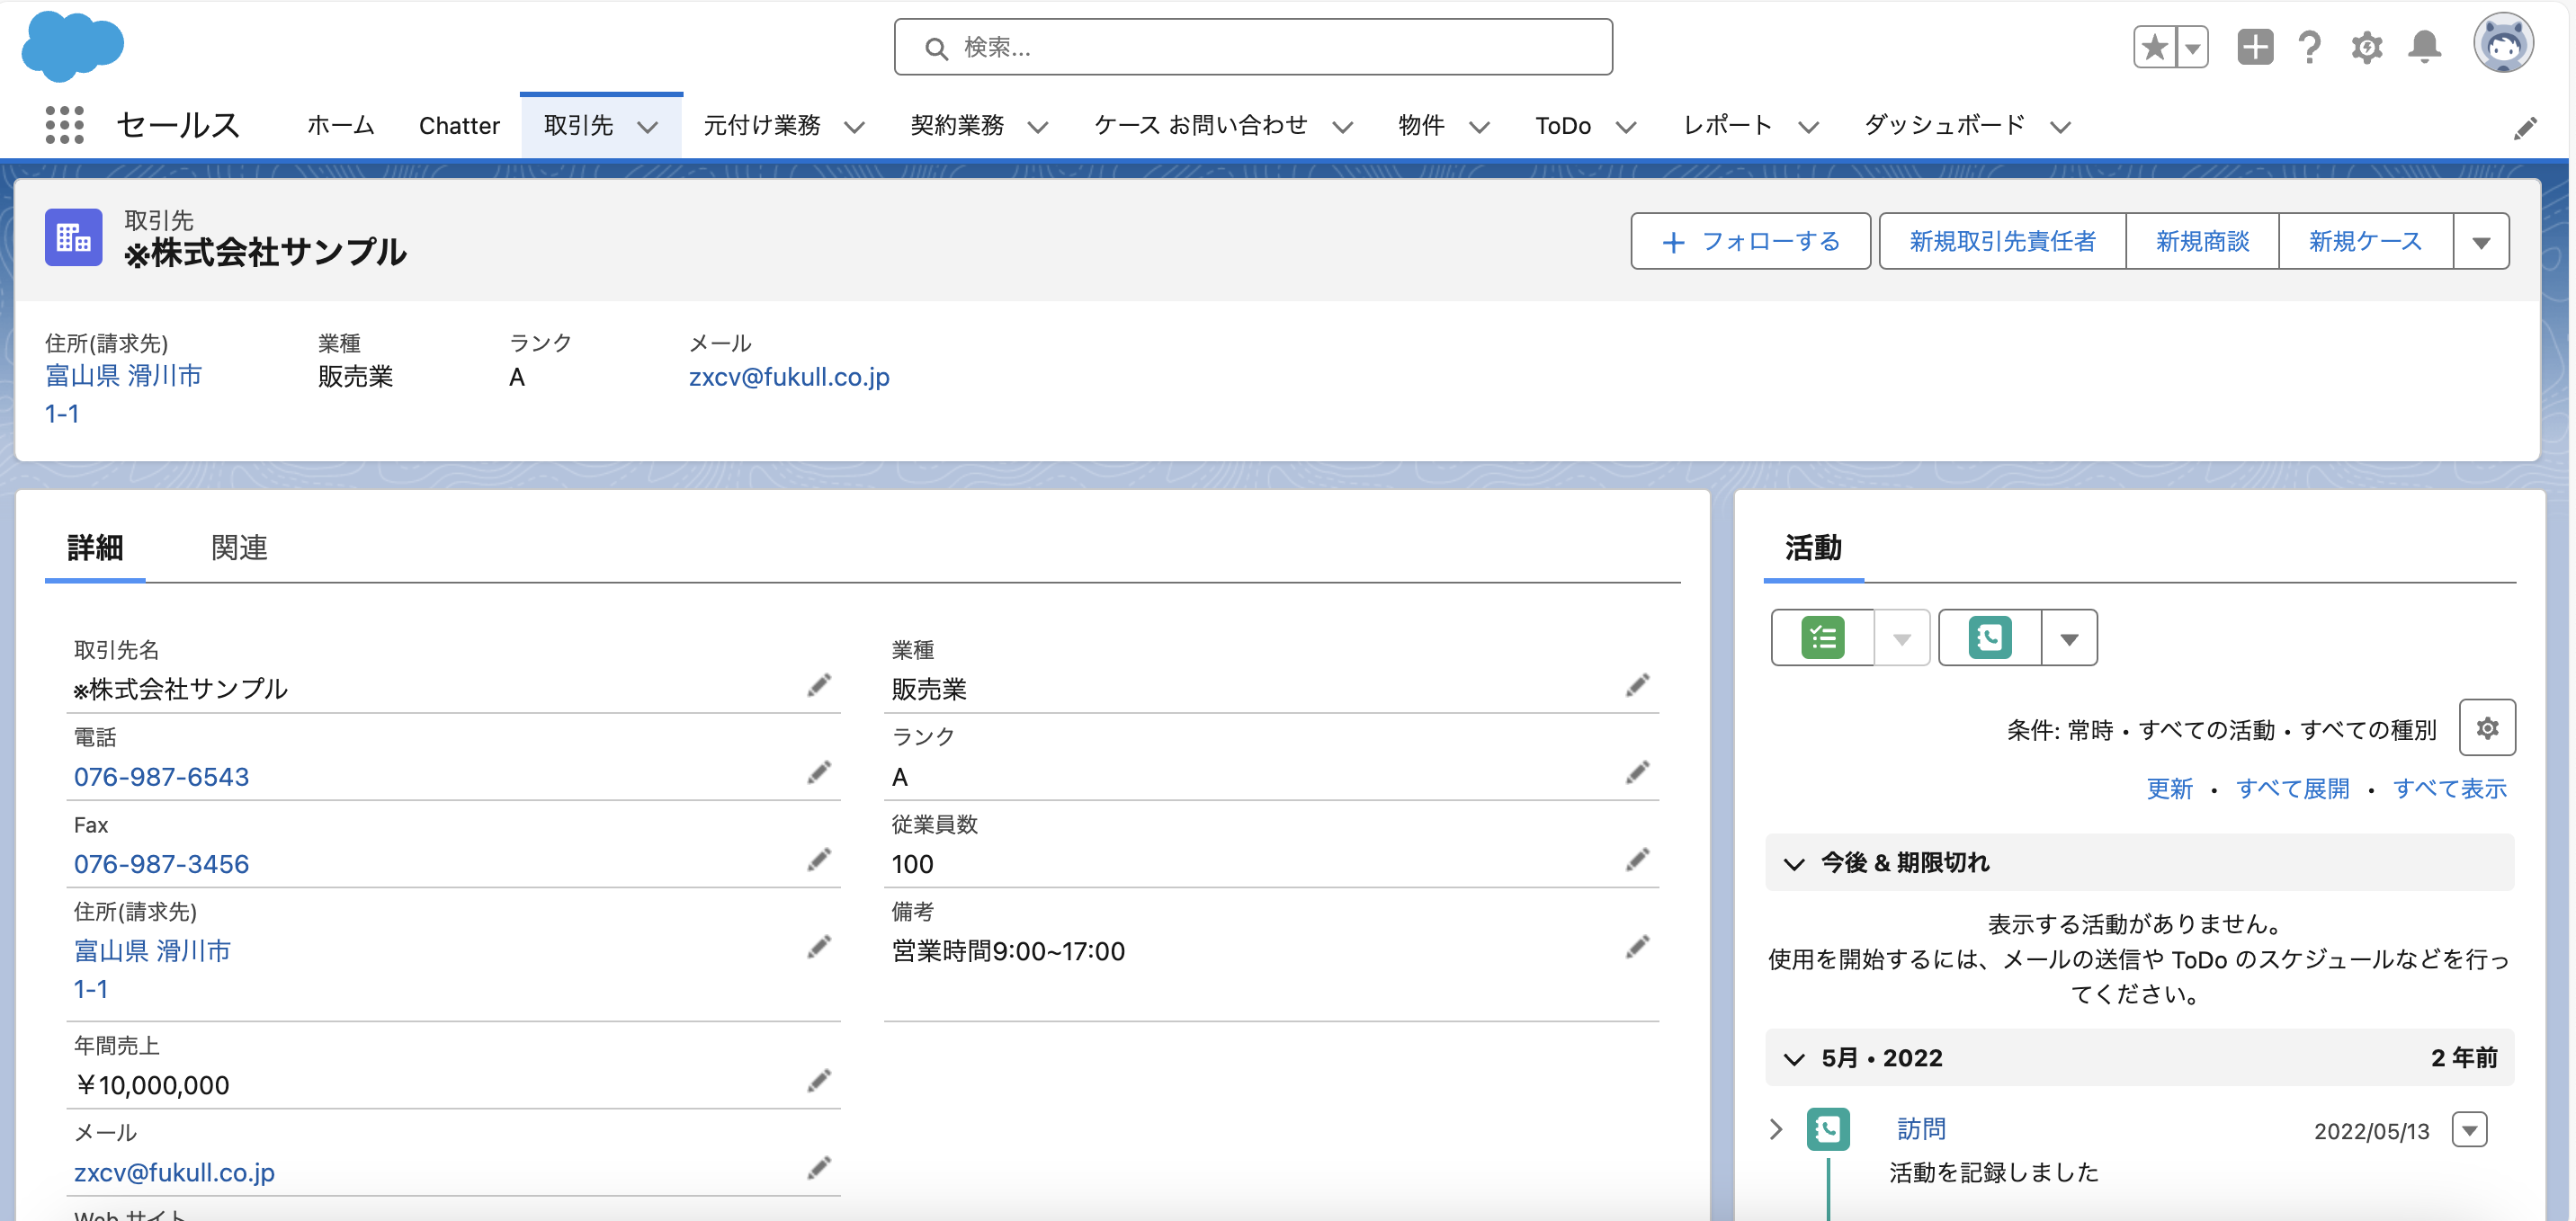The height and width of the screenshot is (1221, 2576).
Task: Edit the 年間売上 field with its pencil
Action: point(820,1081)
